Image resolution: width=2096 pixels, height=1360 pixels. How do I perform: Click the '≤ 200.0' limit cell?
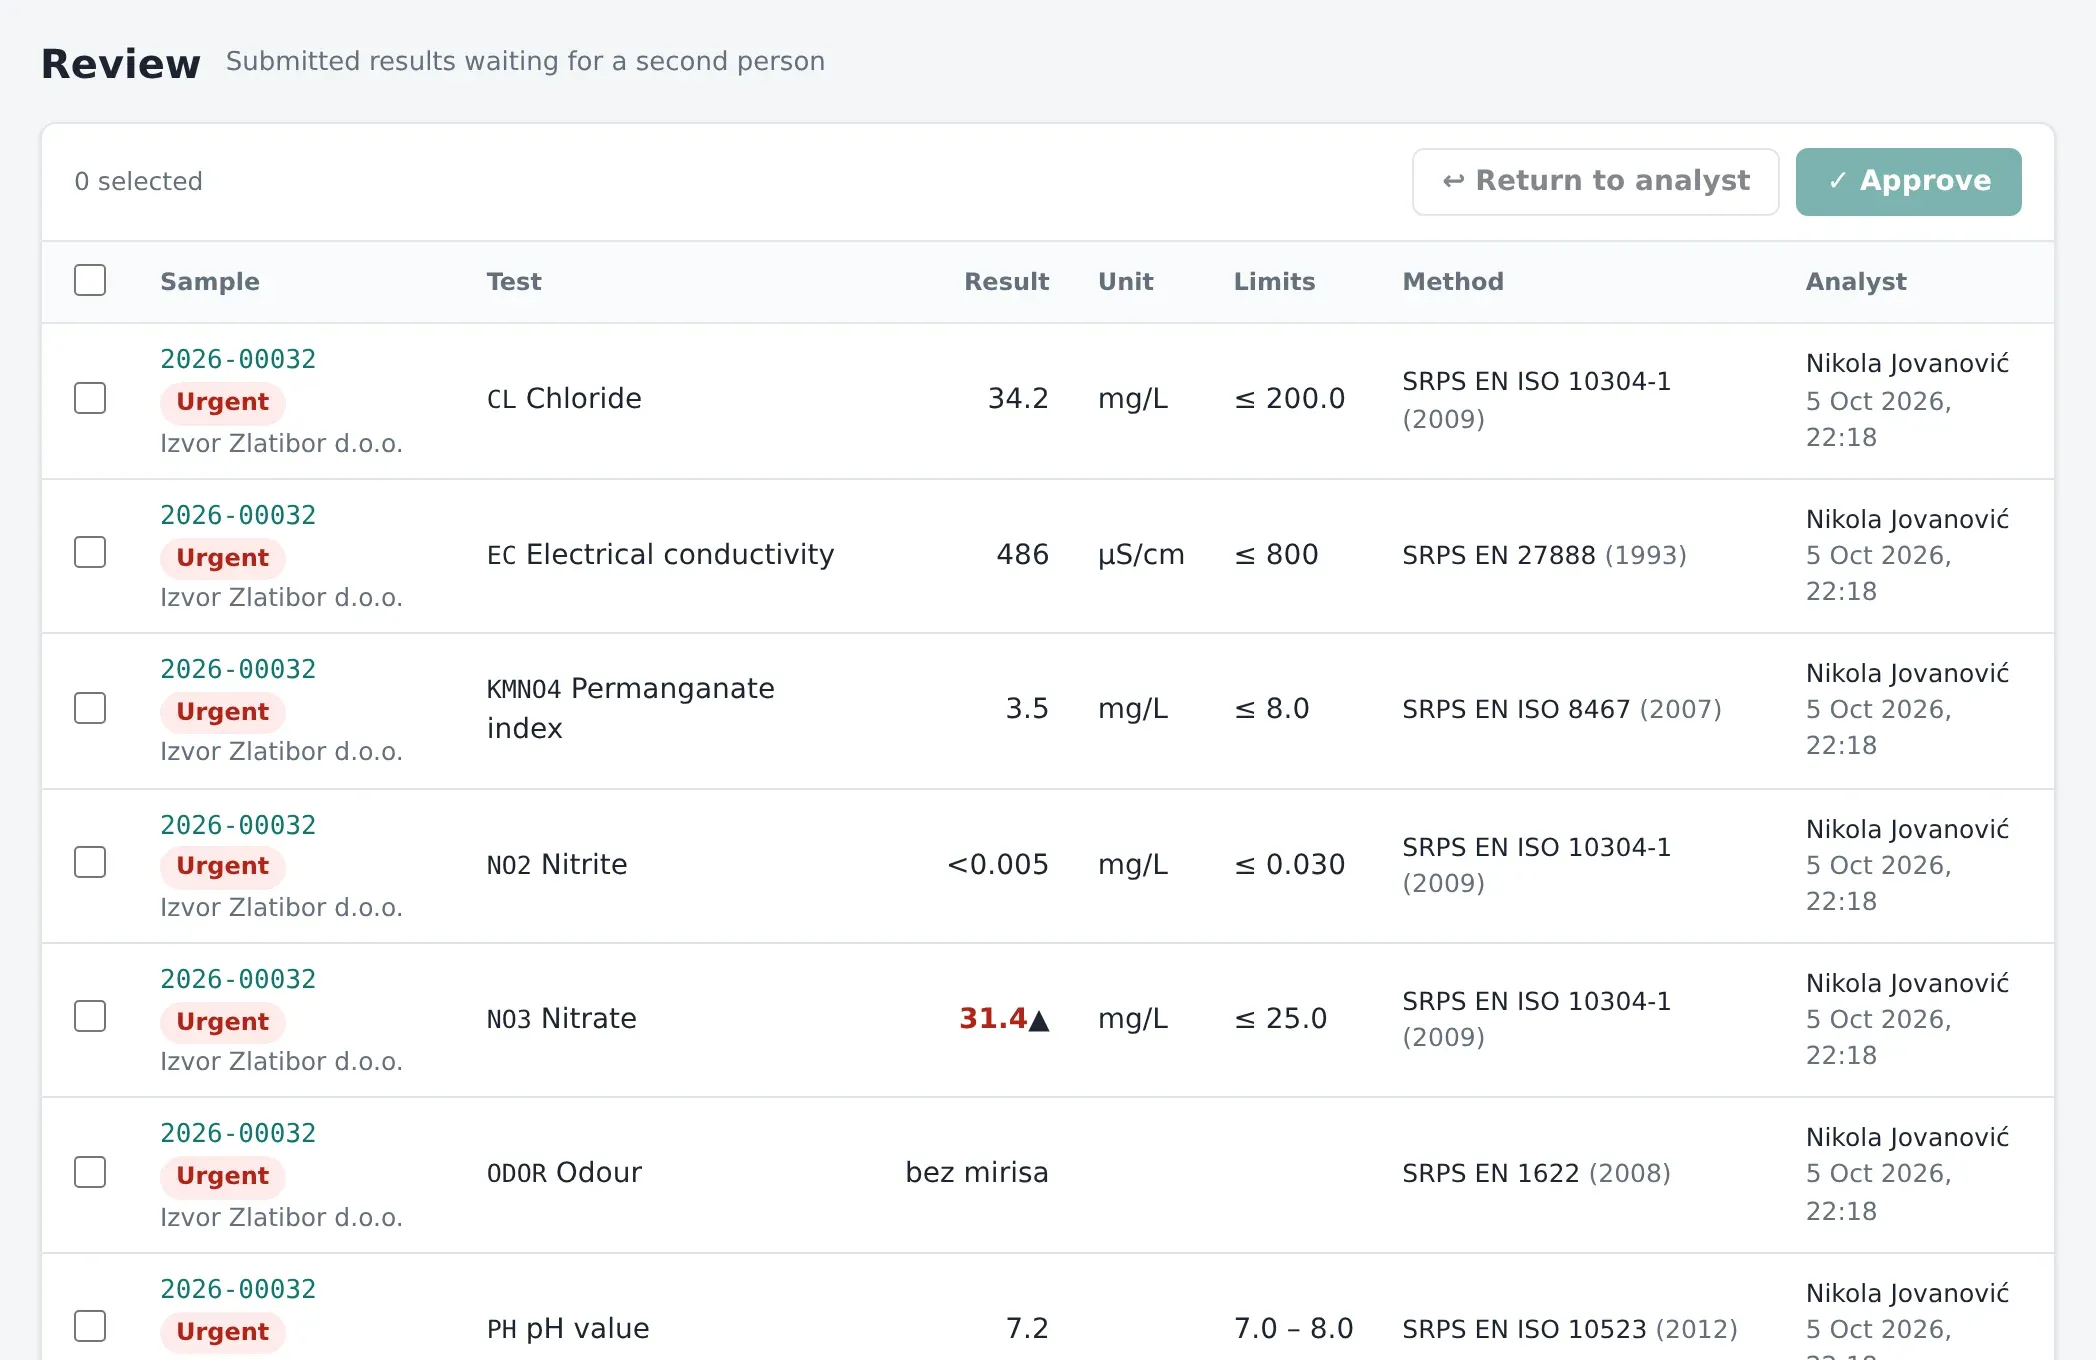pos(1290,398)
